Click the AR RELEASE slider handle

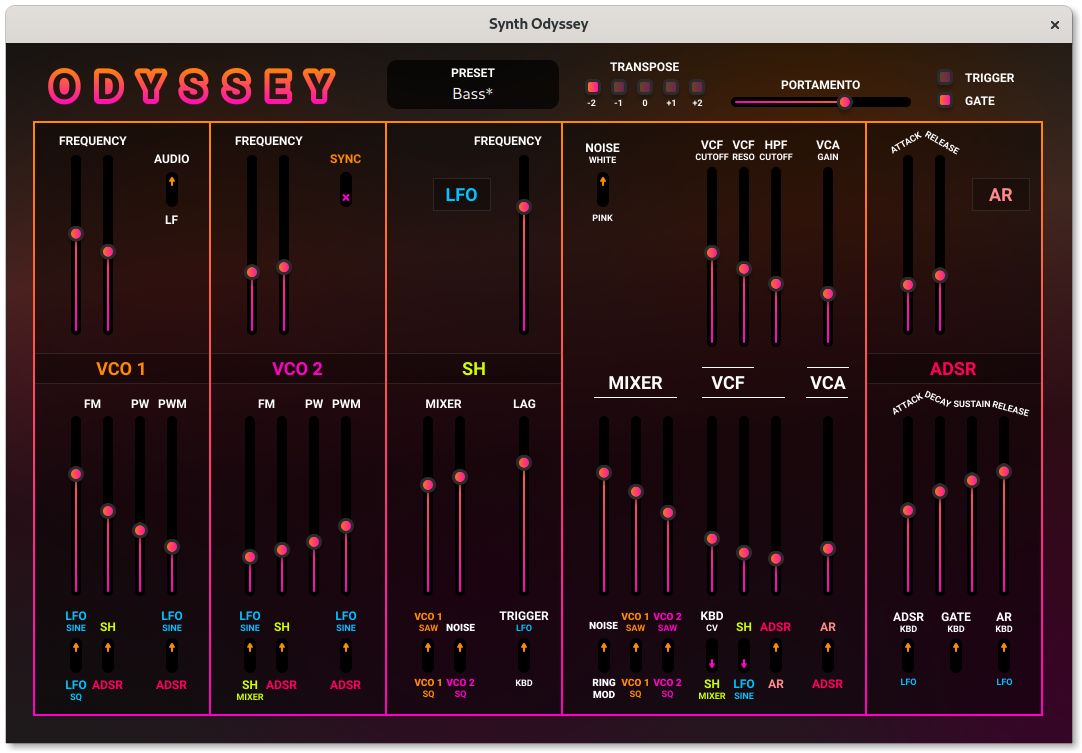point(939,275)
